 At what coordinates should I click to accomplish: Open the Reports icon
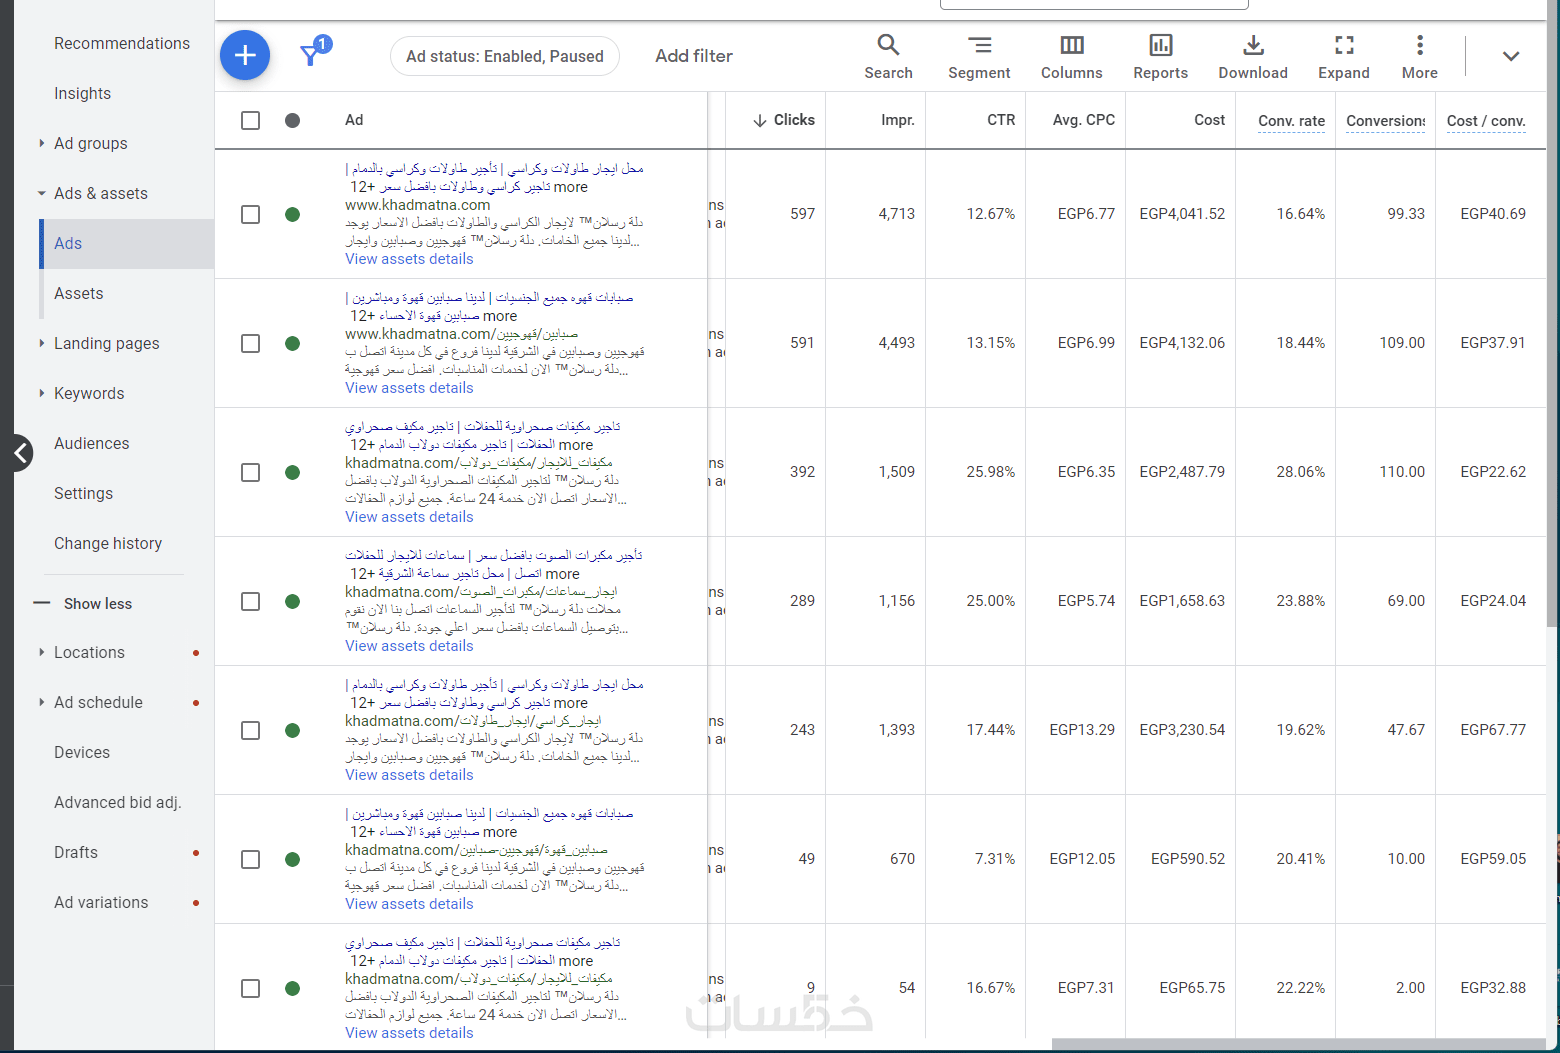pyautogui.click(x=1160, y=56)
